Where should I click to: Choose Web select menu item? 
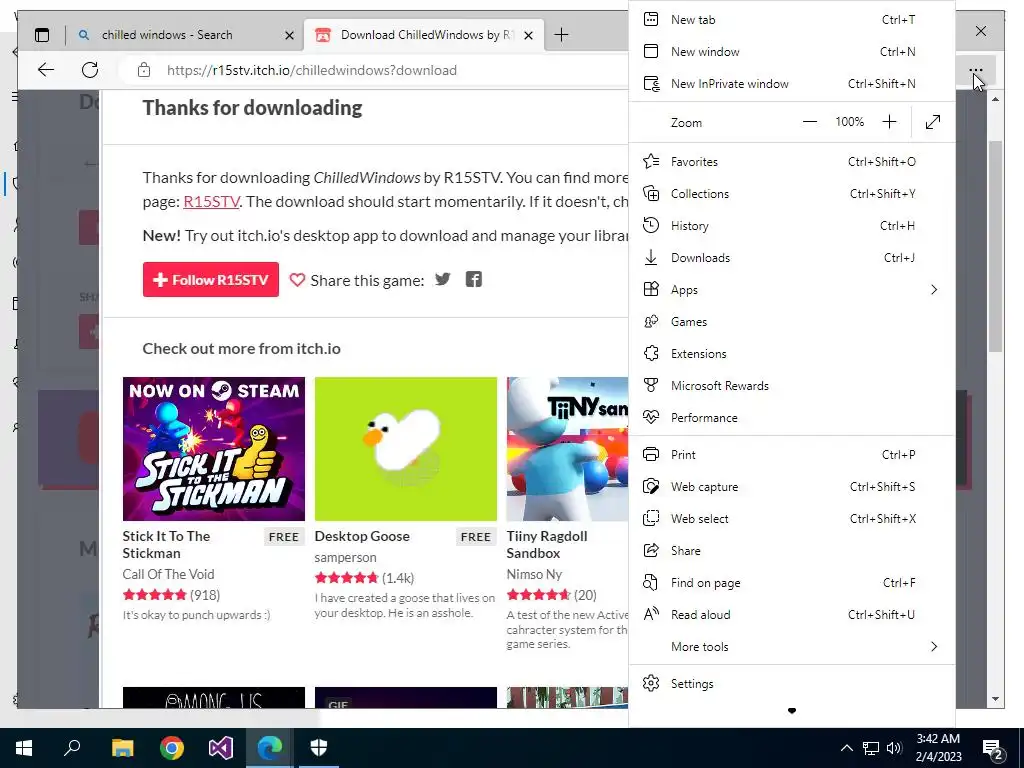(x=792, y=519)
